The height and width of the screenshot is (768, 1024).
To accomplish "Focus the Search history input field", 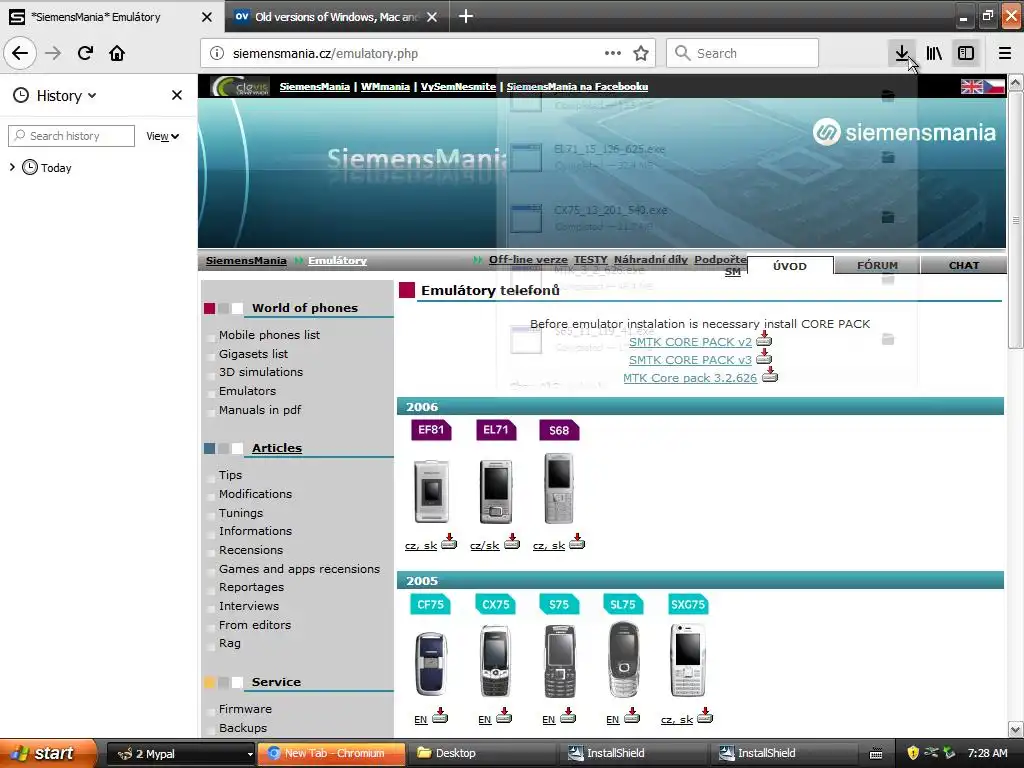I will coord(71,136).
